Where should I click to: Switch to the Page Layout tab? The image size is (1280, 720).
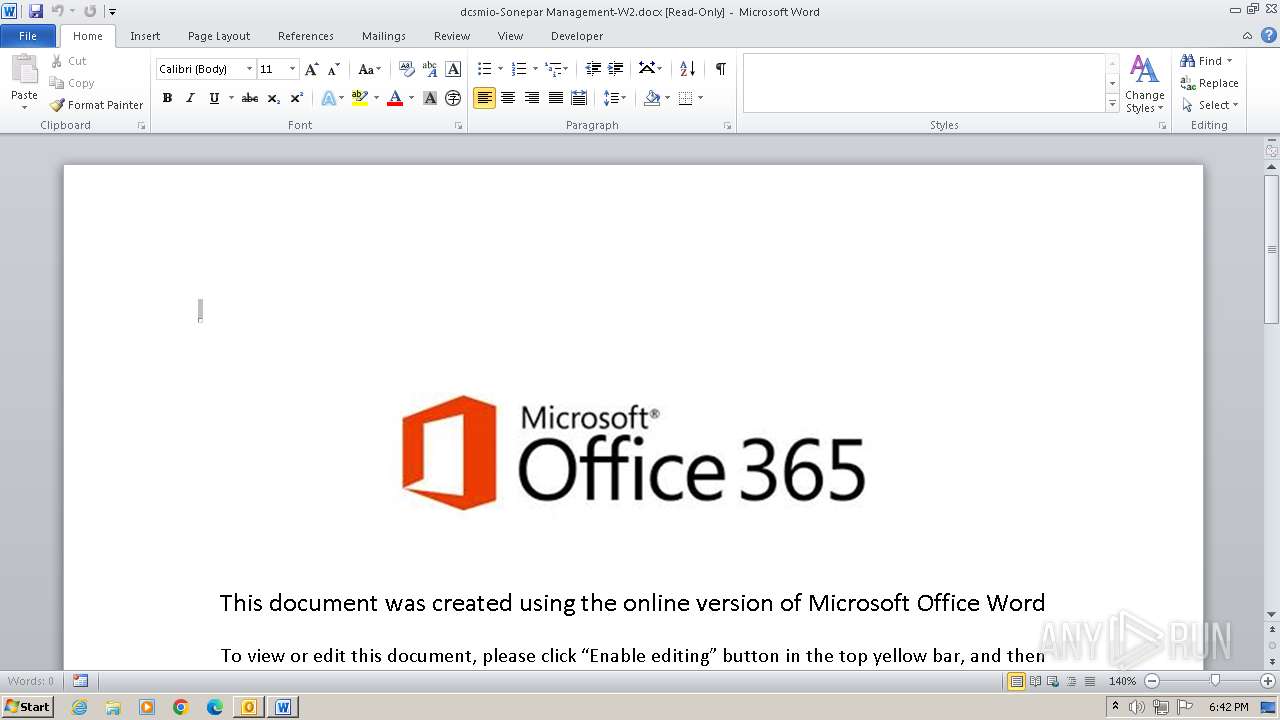219,36
